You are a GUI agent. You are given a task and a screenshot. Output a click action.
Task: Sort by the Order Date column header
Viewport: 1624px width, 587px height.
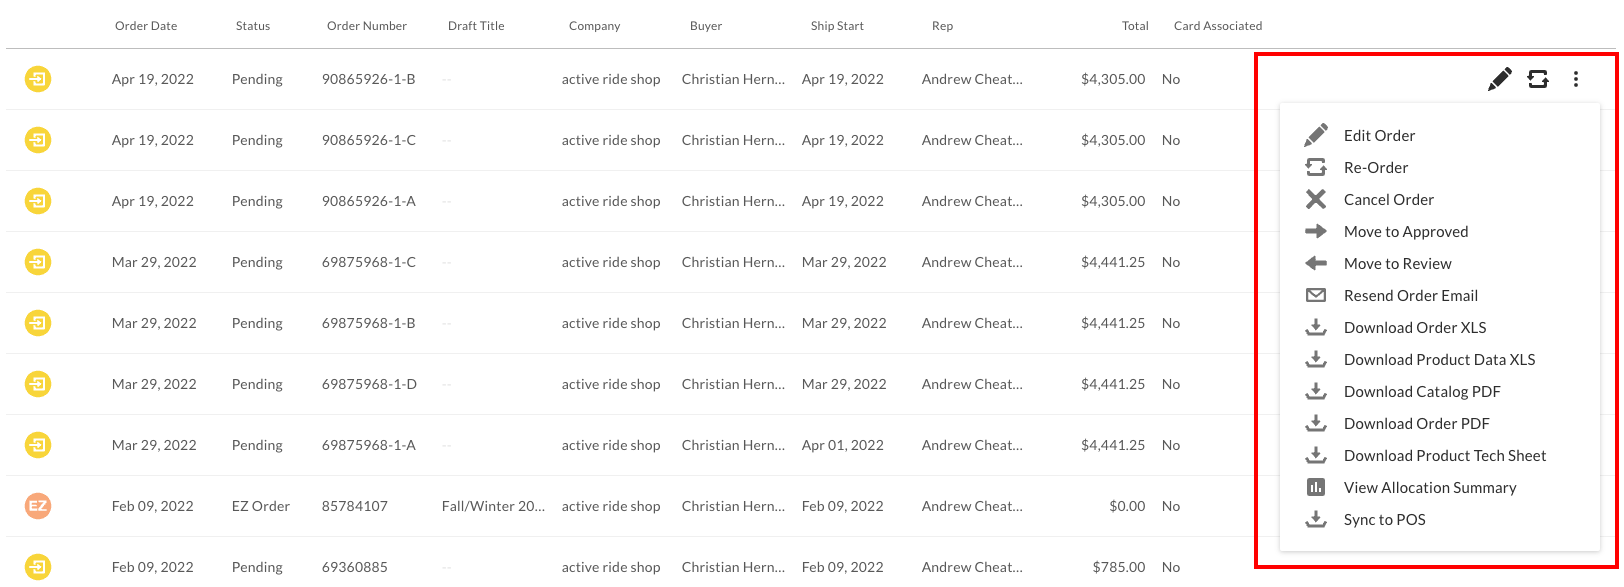pos(146,25)
